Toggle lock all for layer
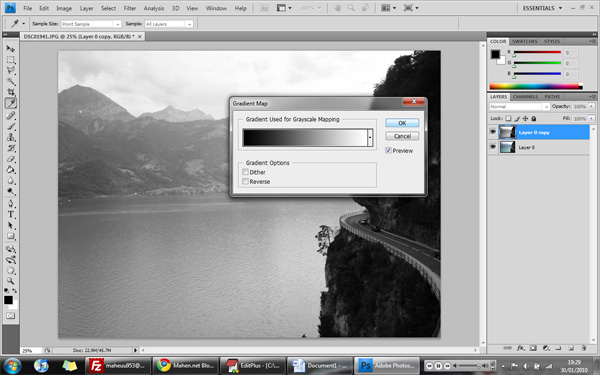Image resolution: width=600 pixels, height=375 pixels. click(x=533, y=119)
